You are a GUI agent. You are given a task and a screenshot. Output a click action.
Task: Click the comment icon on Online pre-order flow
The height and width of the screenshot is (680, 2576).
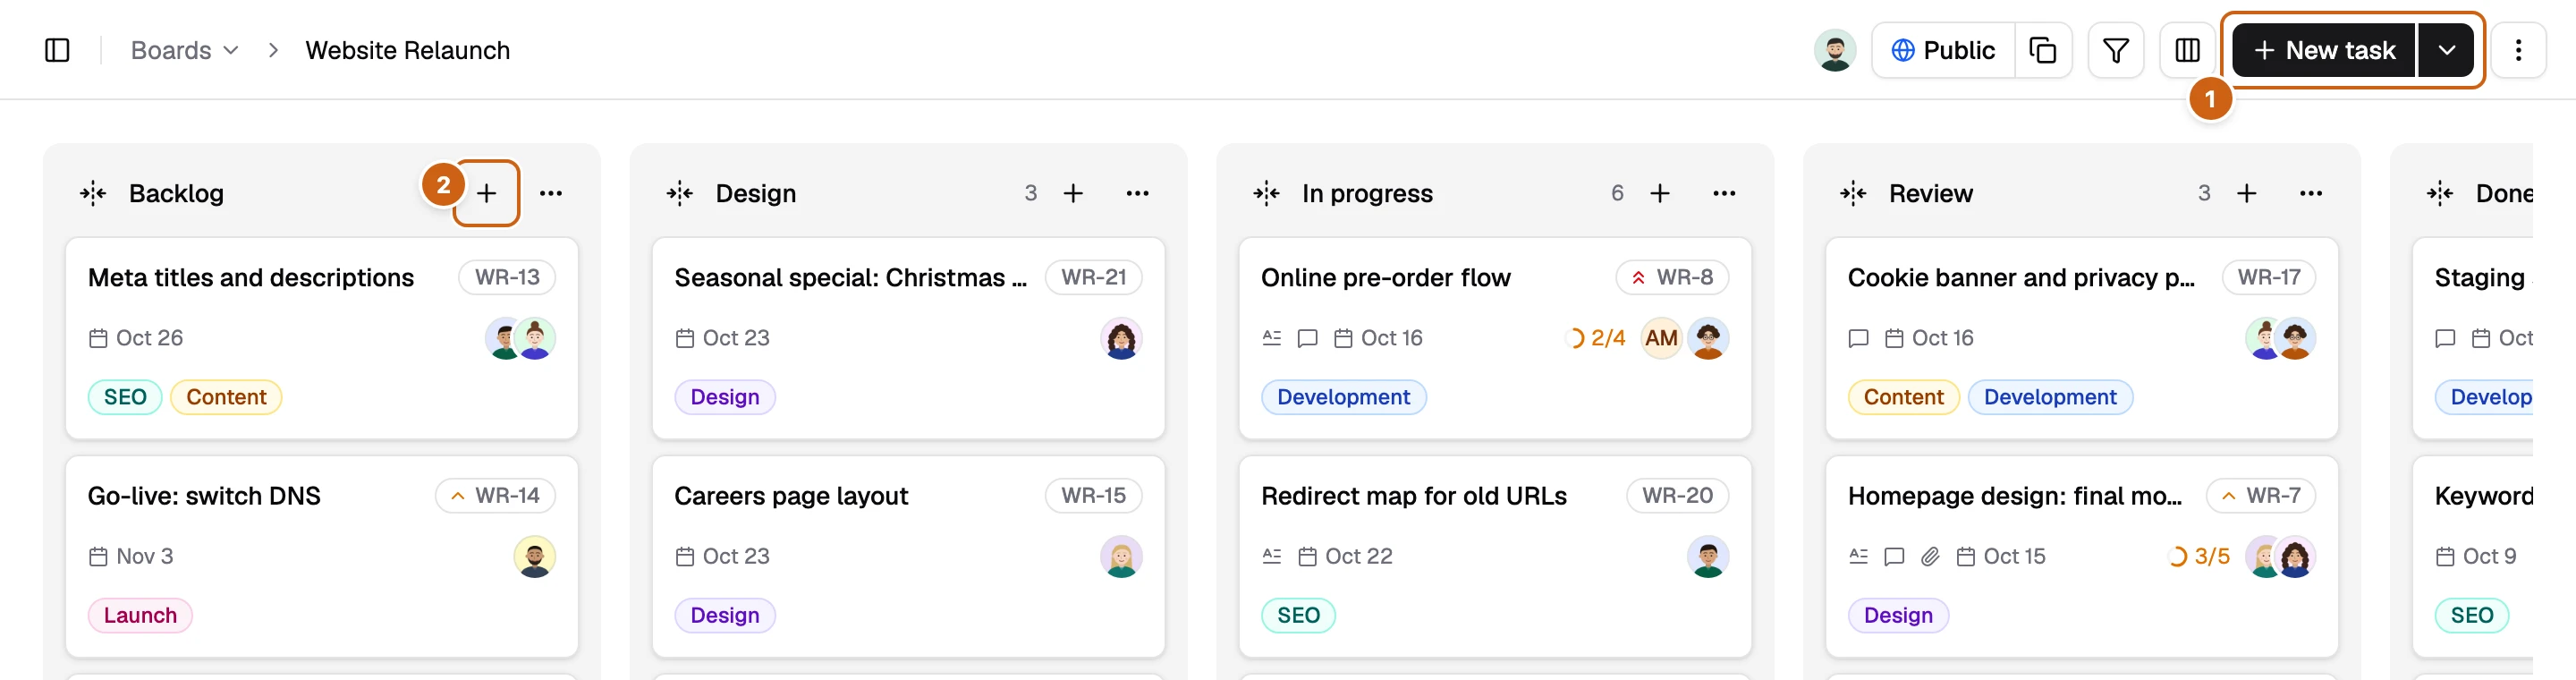coord(1307,338)
